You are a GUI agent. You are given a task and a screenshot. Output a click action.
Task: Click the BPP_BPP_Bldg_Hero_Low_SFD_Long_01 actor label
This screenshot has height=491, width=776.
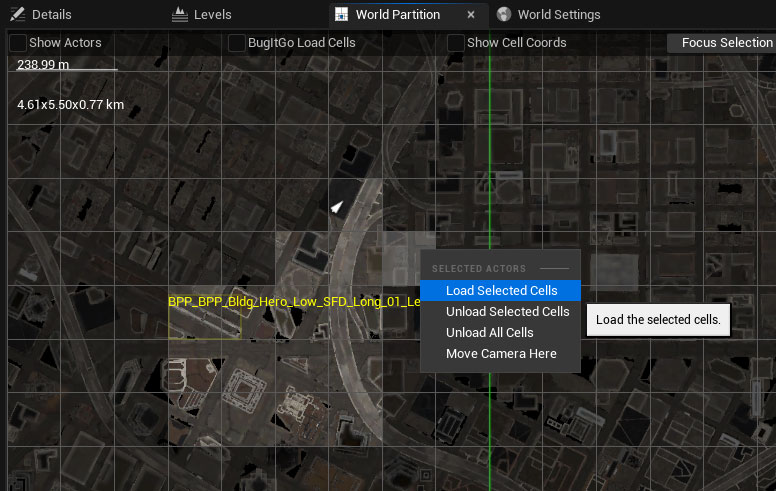click(x=294, y=301)
